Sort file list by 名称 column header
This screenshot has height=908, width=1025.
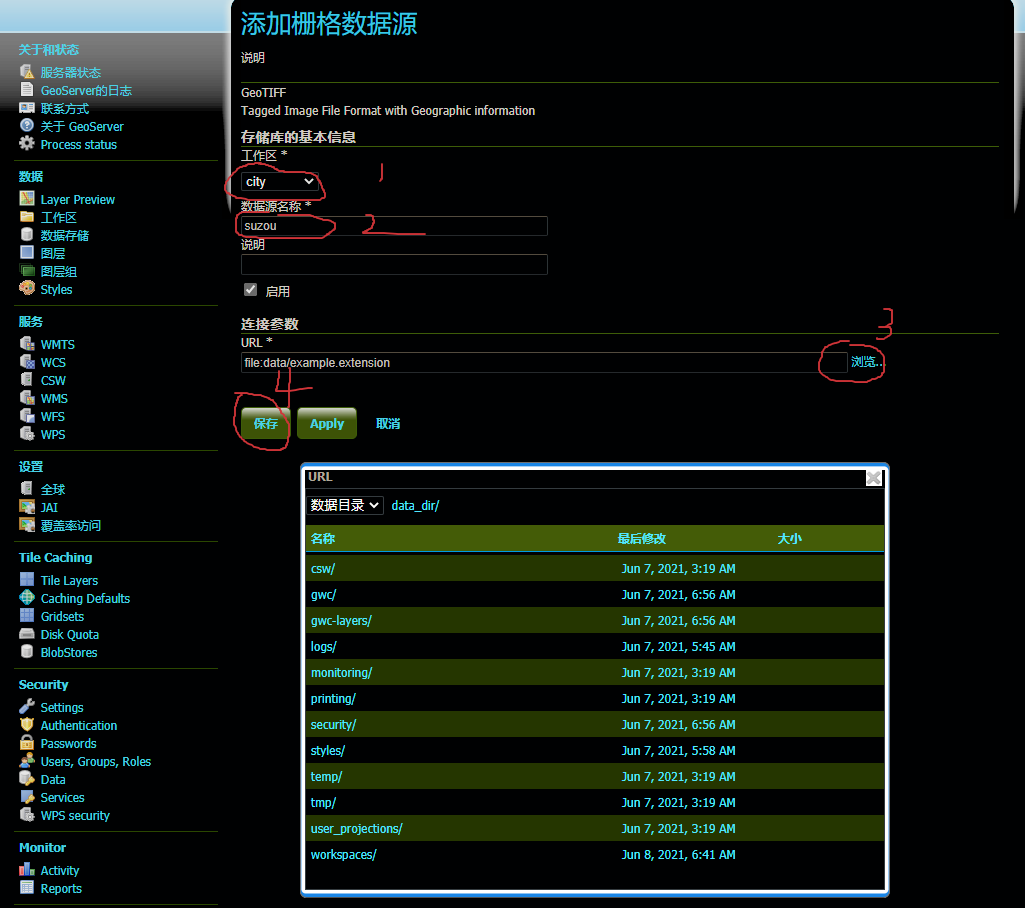(323, 539)
